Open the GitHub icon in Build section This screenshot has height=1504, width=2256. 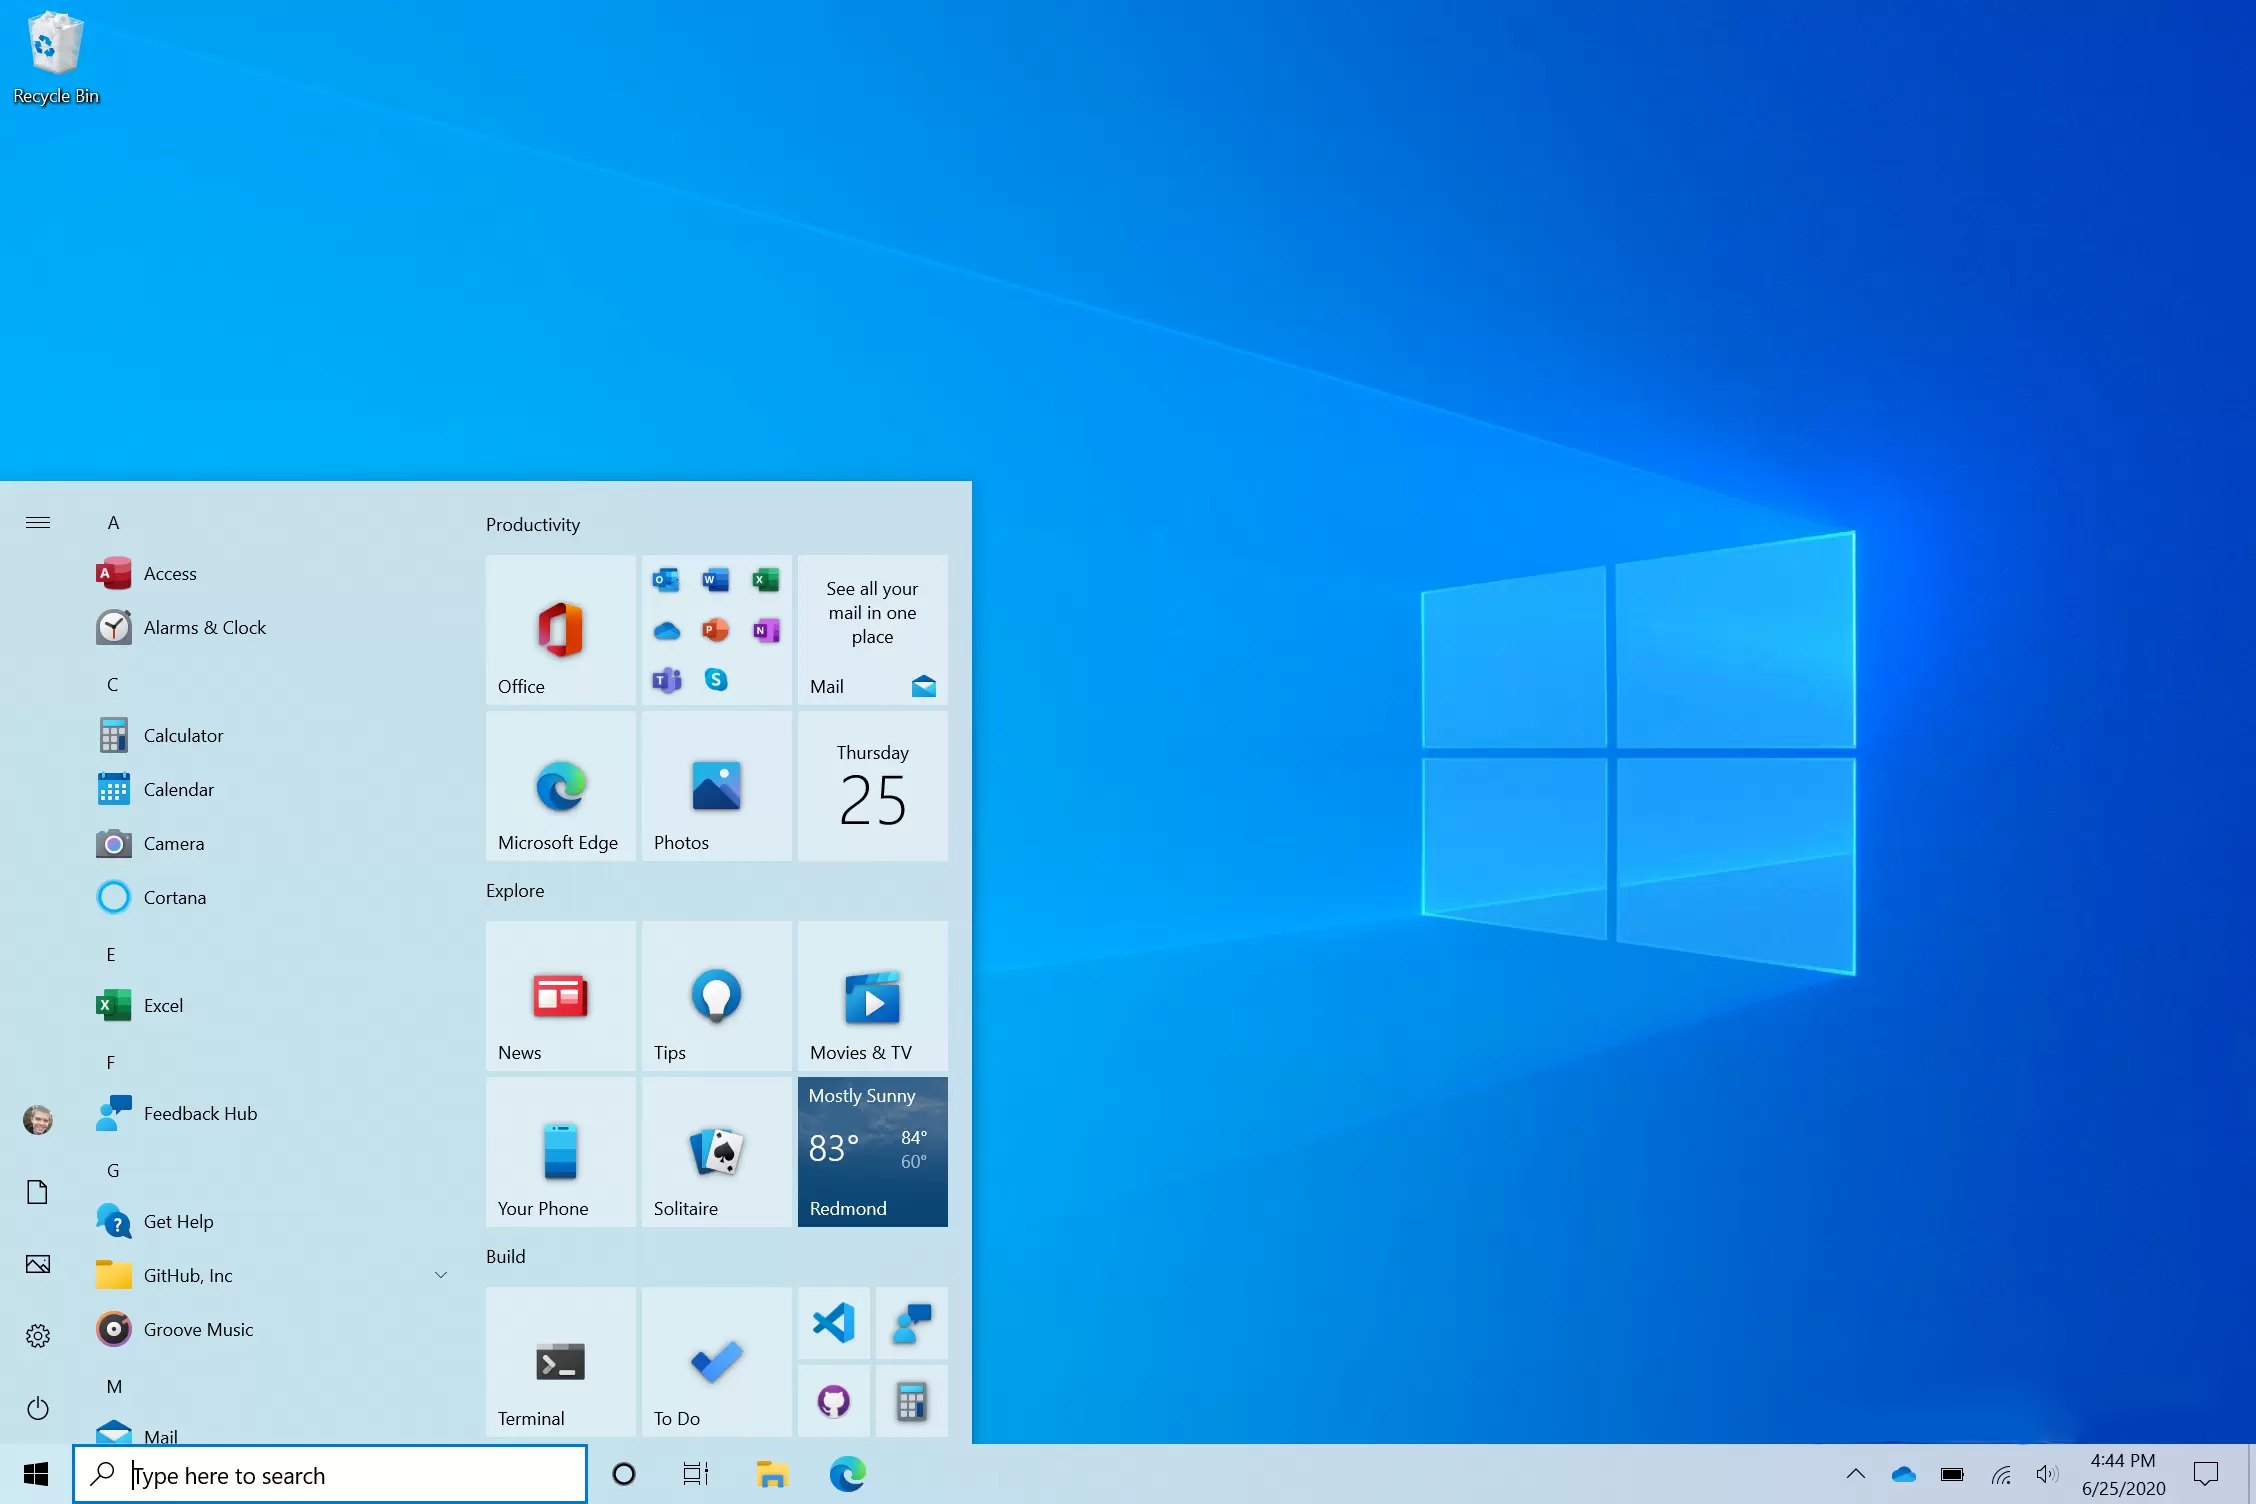coord(834,1400)
